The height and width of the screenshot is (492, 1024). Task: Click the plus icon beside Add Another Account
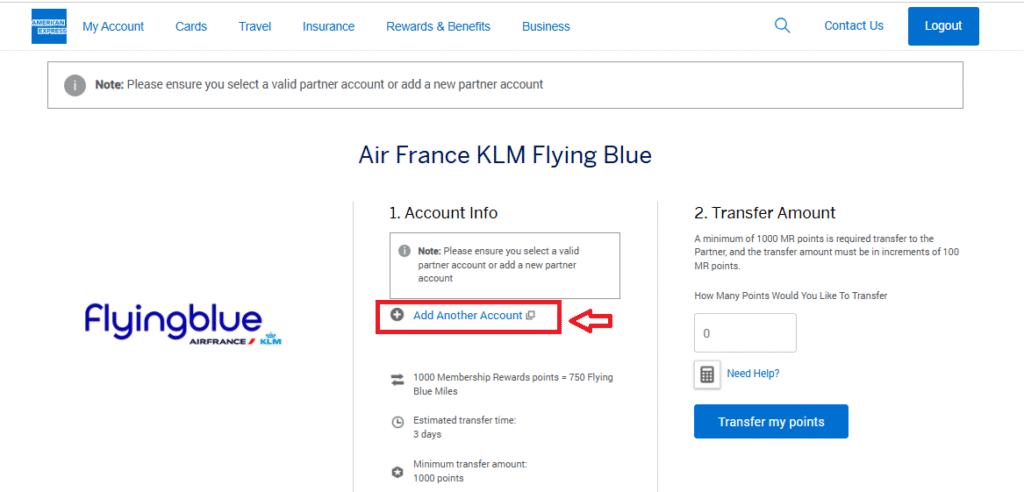397,315
